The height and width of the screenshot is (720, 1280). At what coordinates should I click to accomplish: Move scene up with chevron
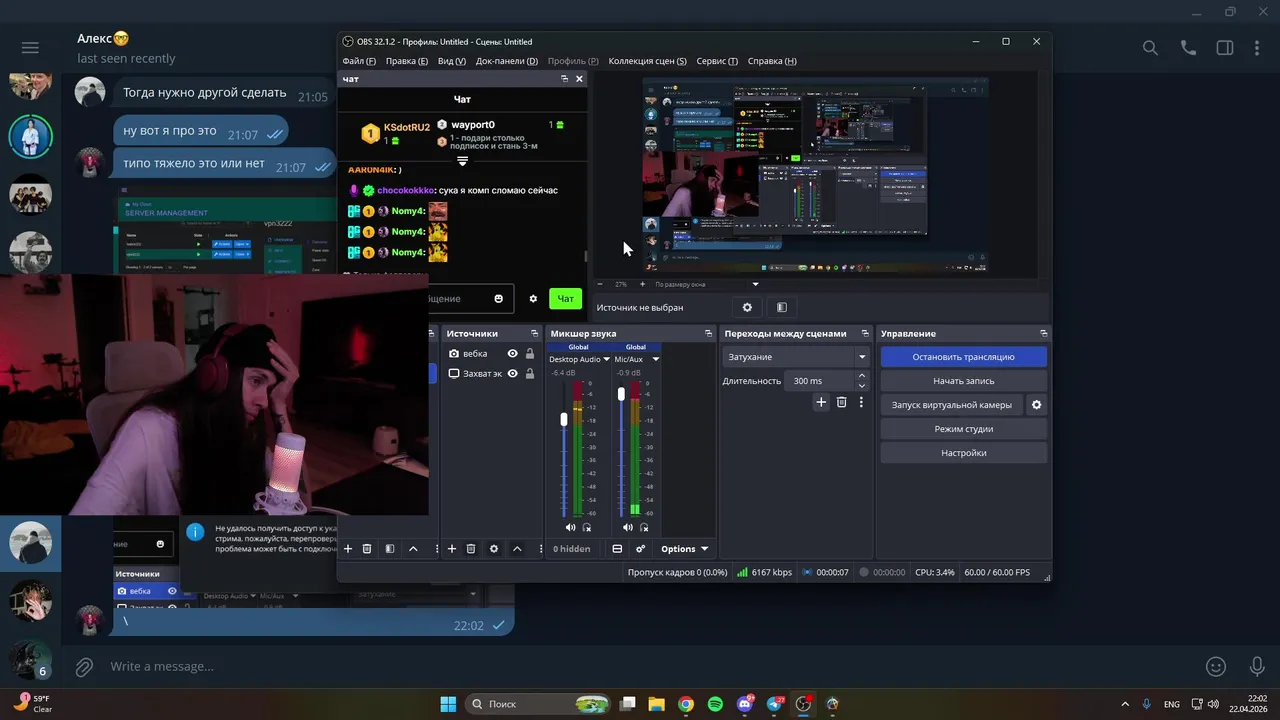pos(413,549)
